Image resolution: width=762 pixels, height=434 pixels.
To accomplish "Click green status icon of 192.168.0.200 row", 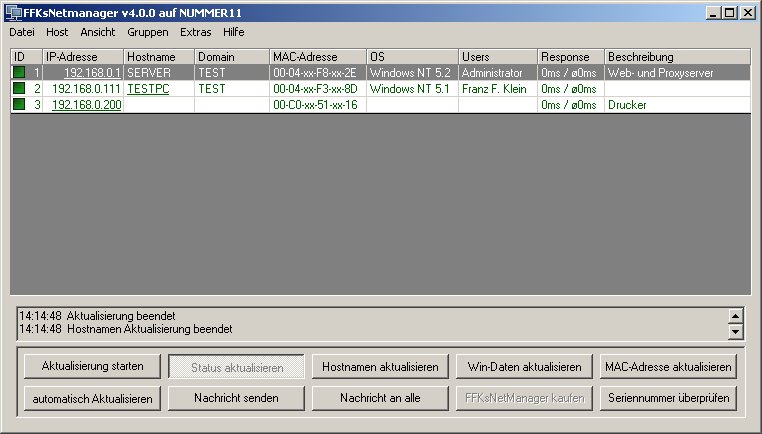I will [19, 104].
